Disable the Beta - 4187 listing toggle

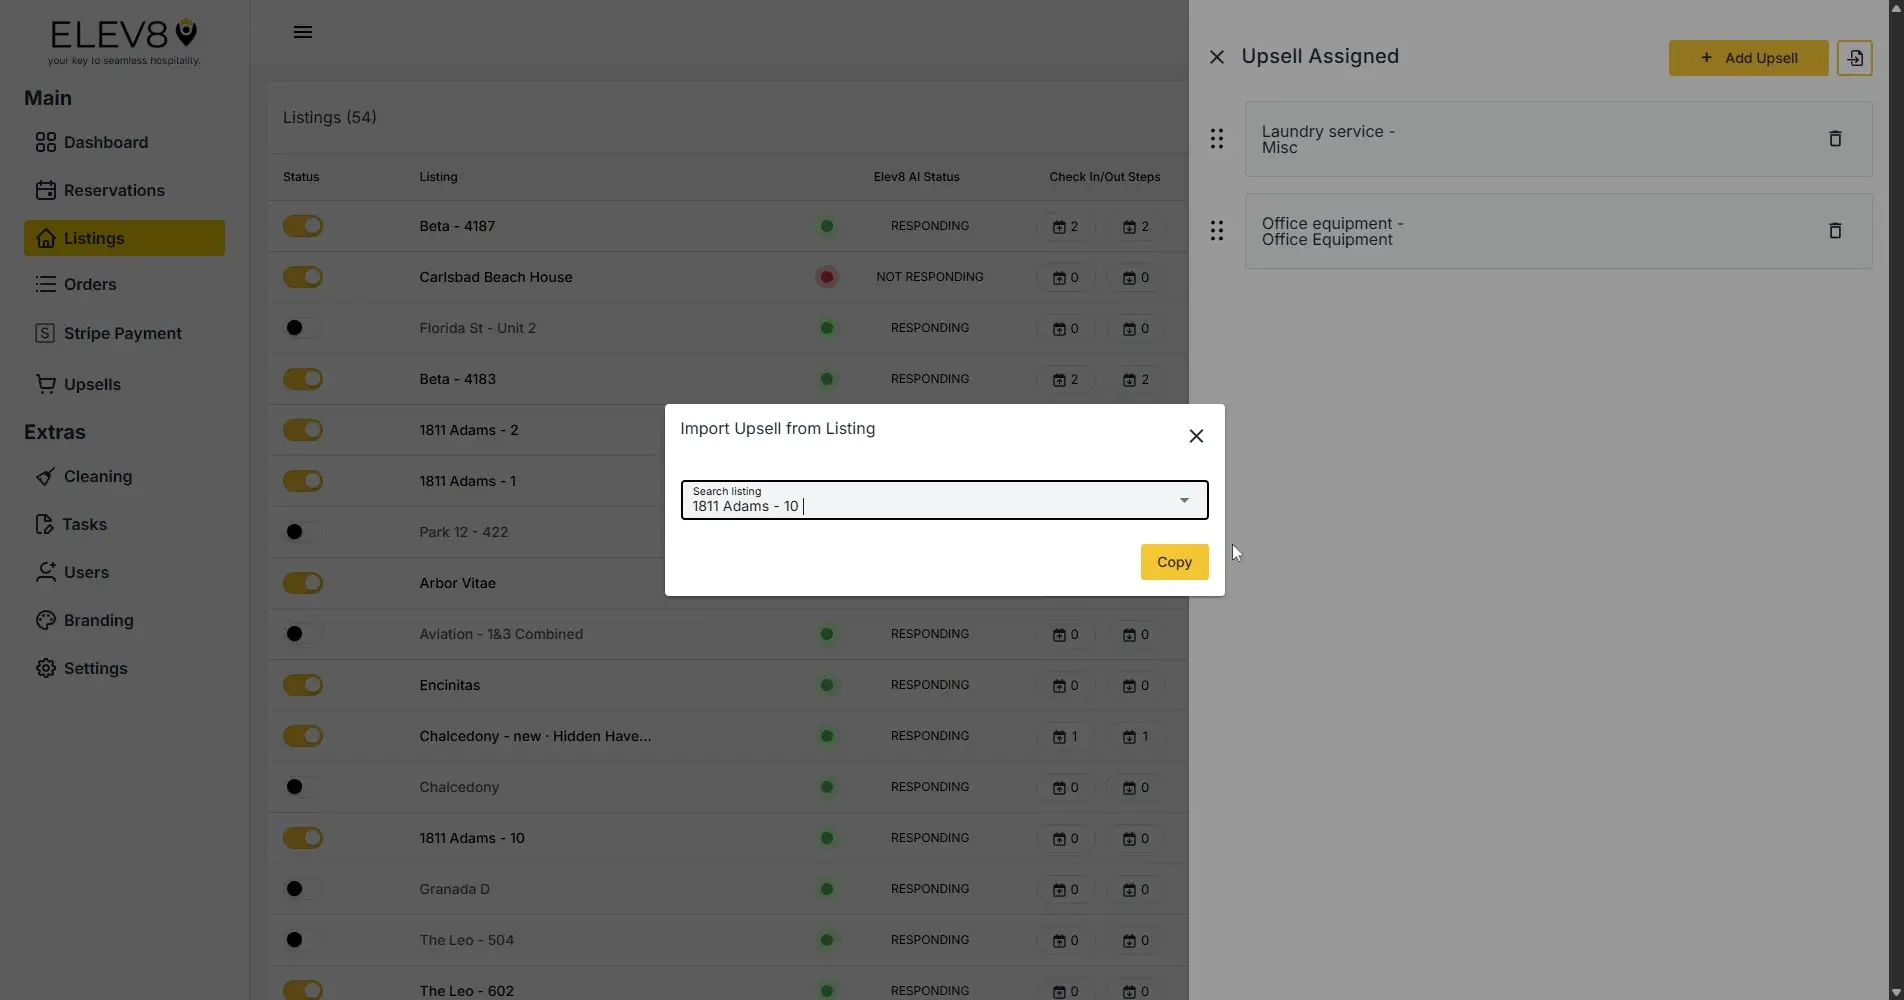coord(302,226)
